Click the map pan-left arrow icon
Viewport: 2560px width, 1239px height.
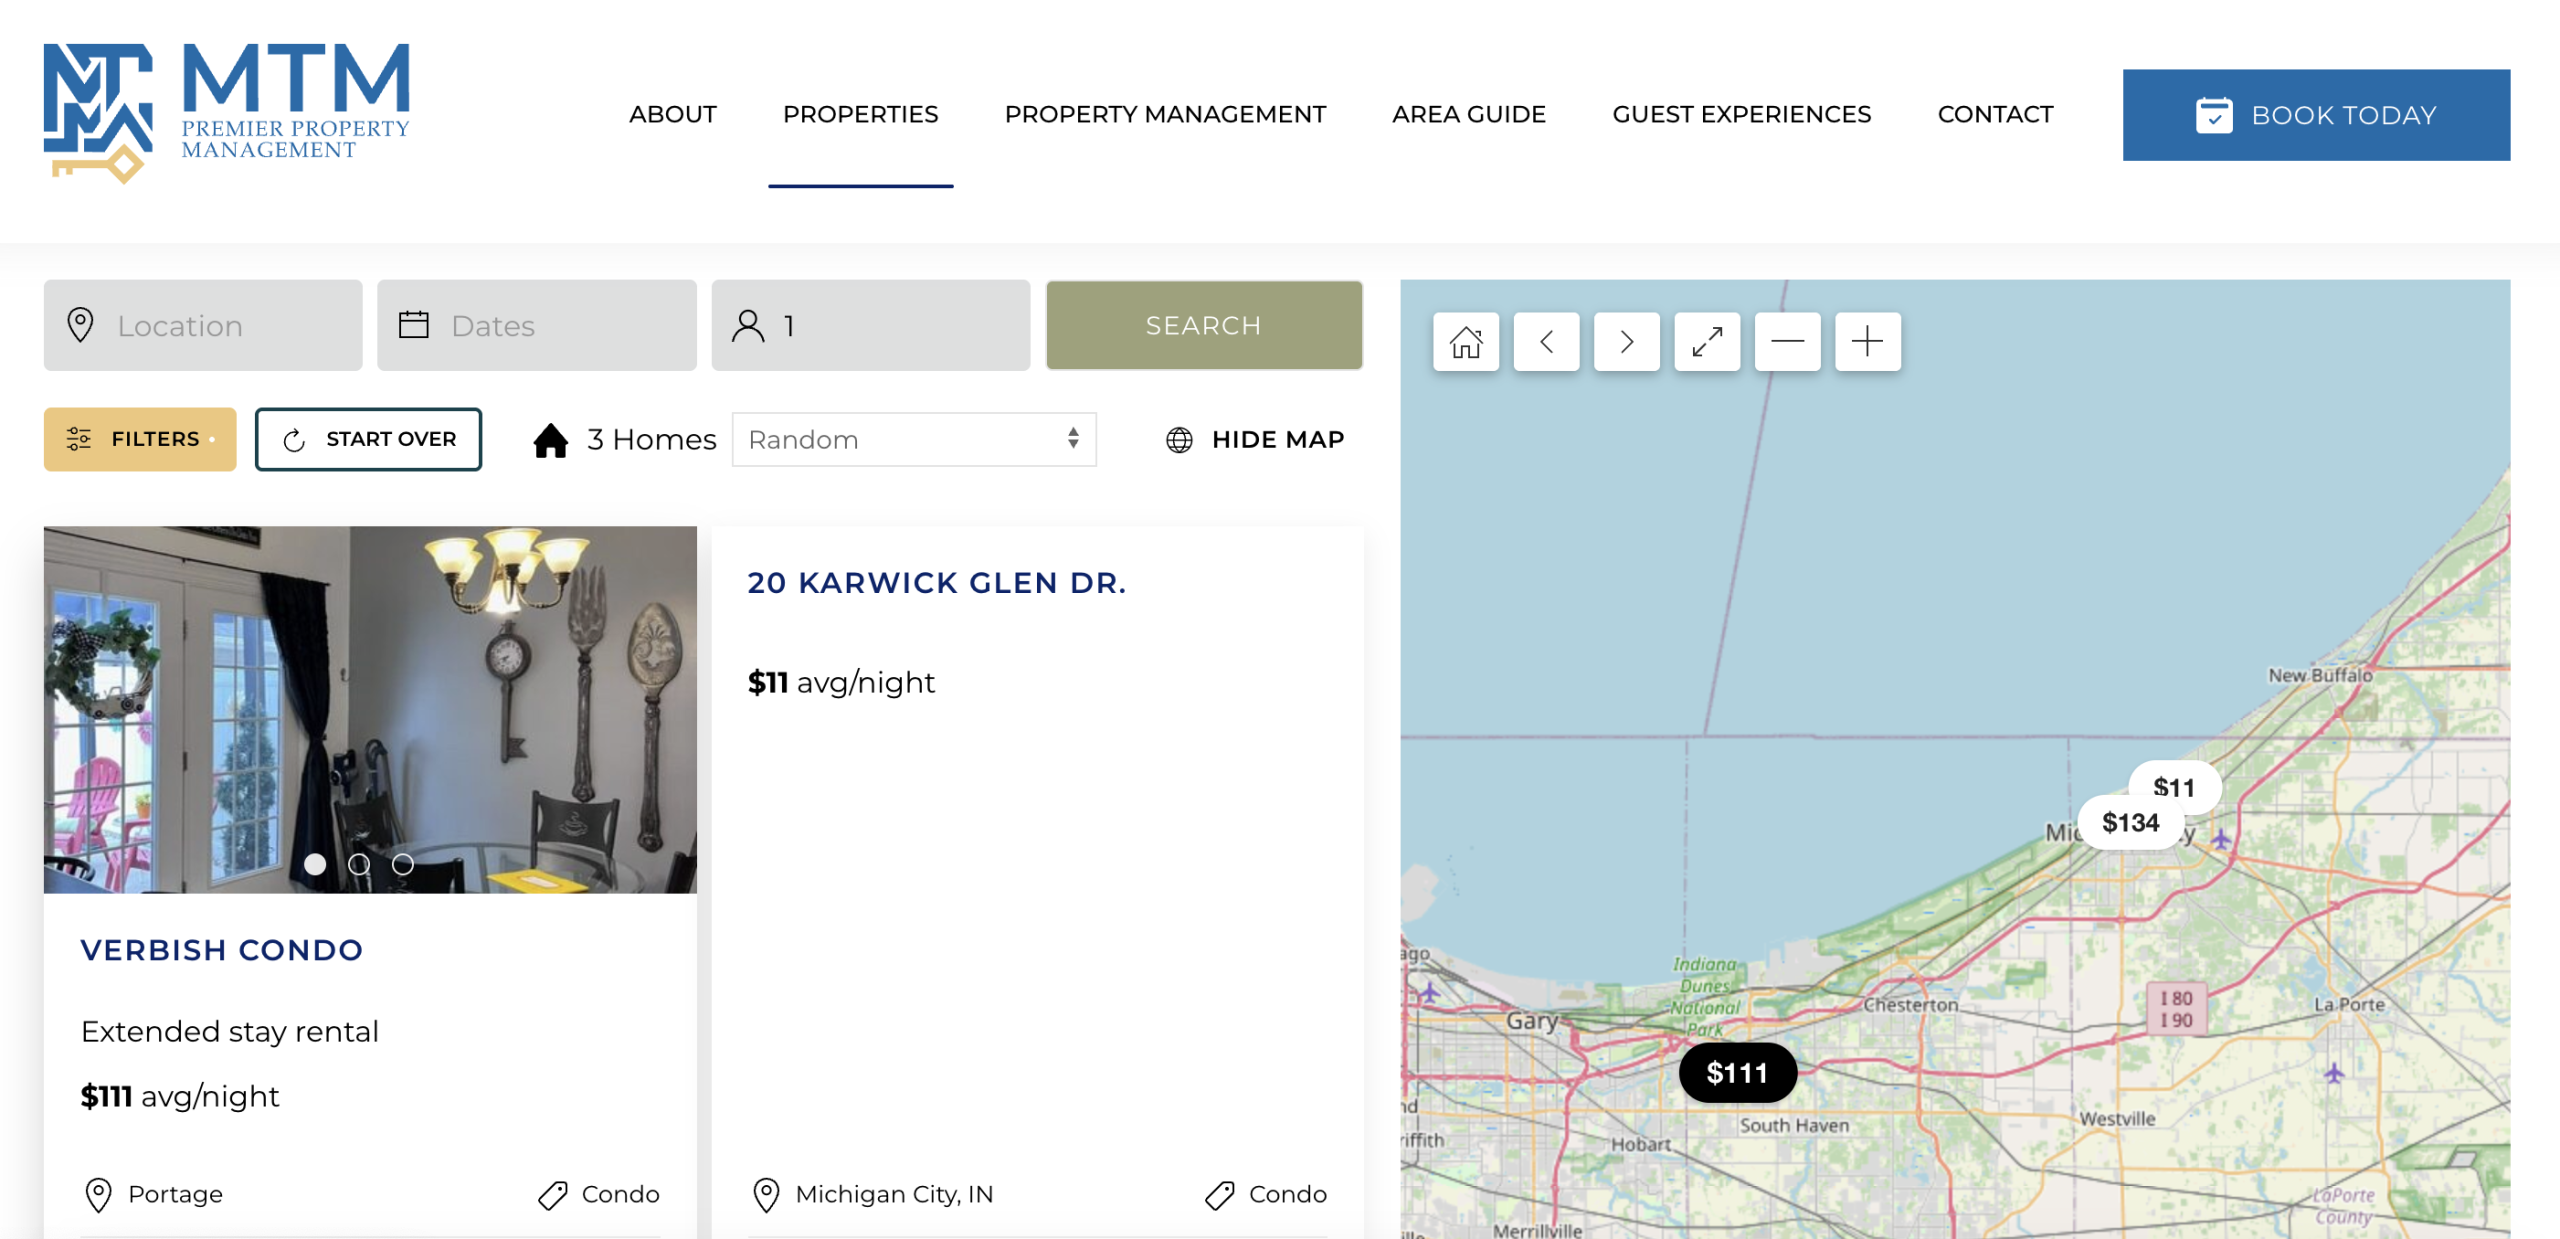1546,341
